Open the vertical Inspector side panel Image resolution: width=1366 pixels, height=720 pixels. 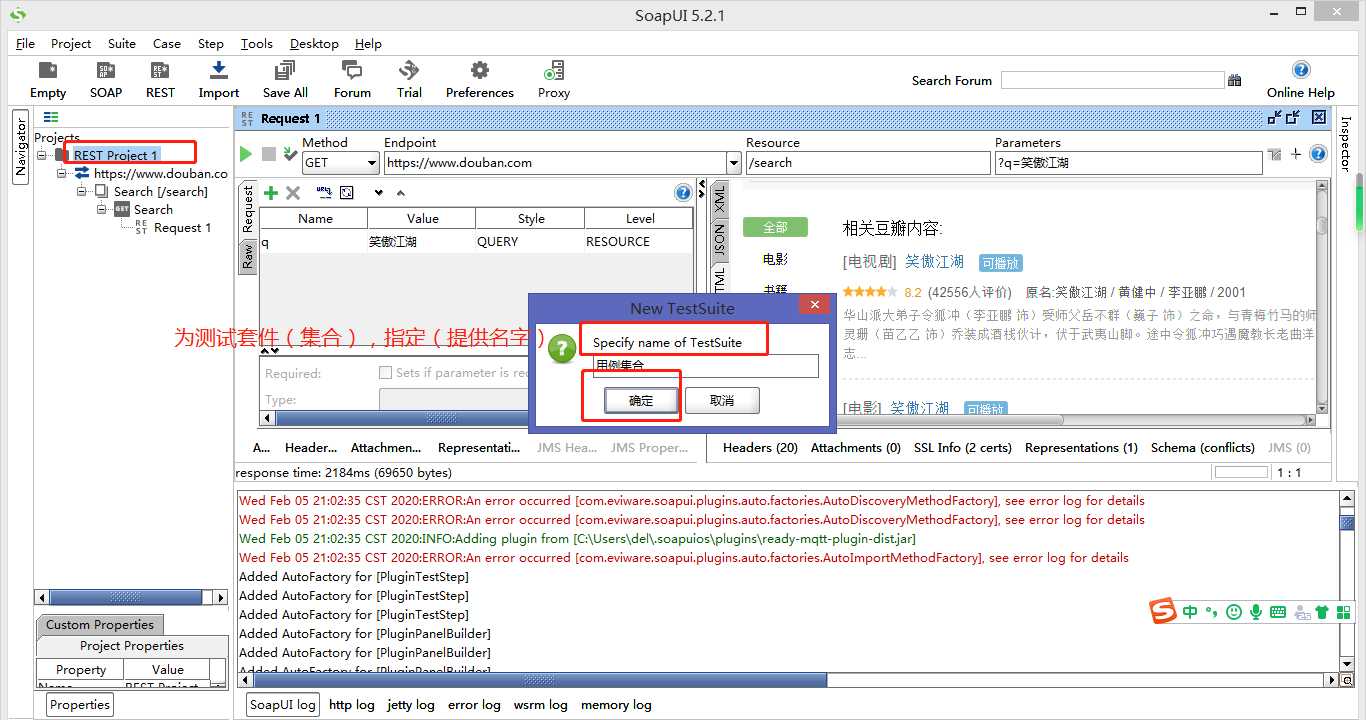click(x=1345, y=144)
